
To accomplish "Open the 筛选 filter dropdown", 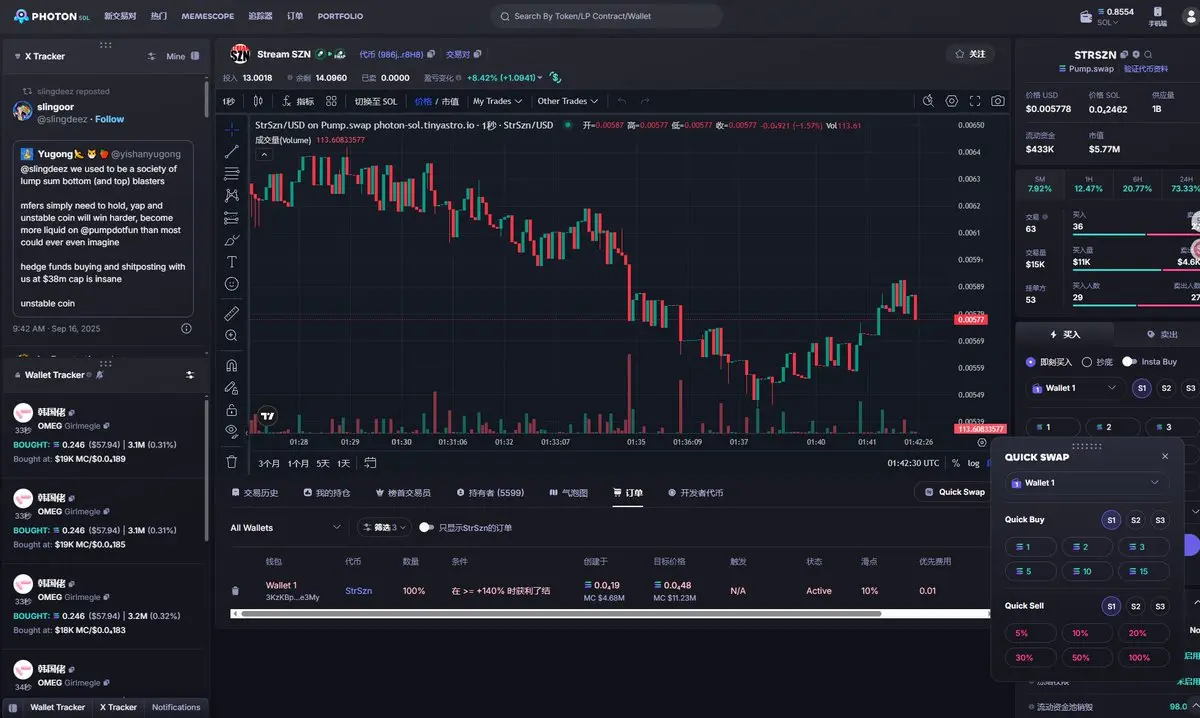I will 384,527.
